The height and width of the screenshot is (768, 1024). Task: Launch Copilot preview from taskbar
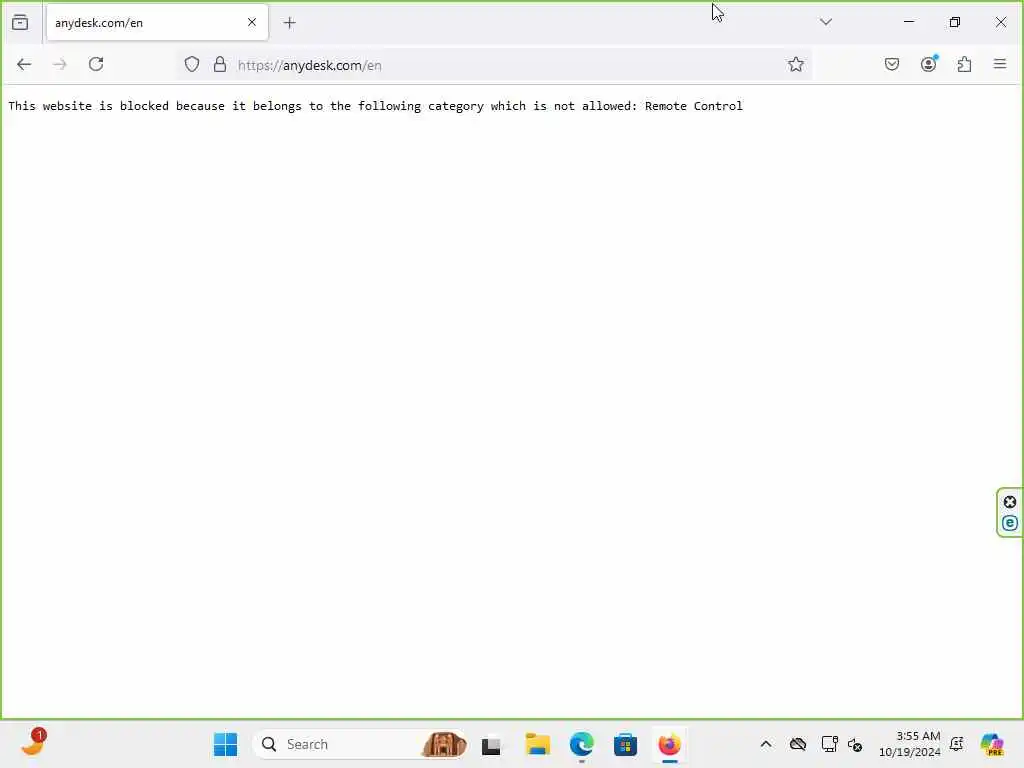(992, 744)
